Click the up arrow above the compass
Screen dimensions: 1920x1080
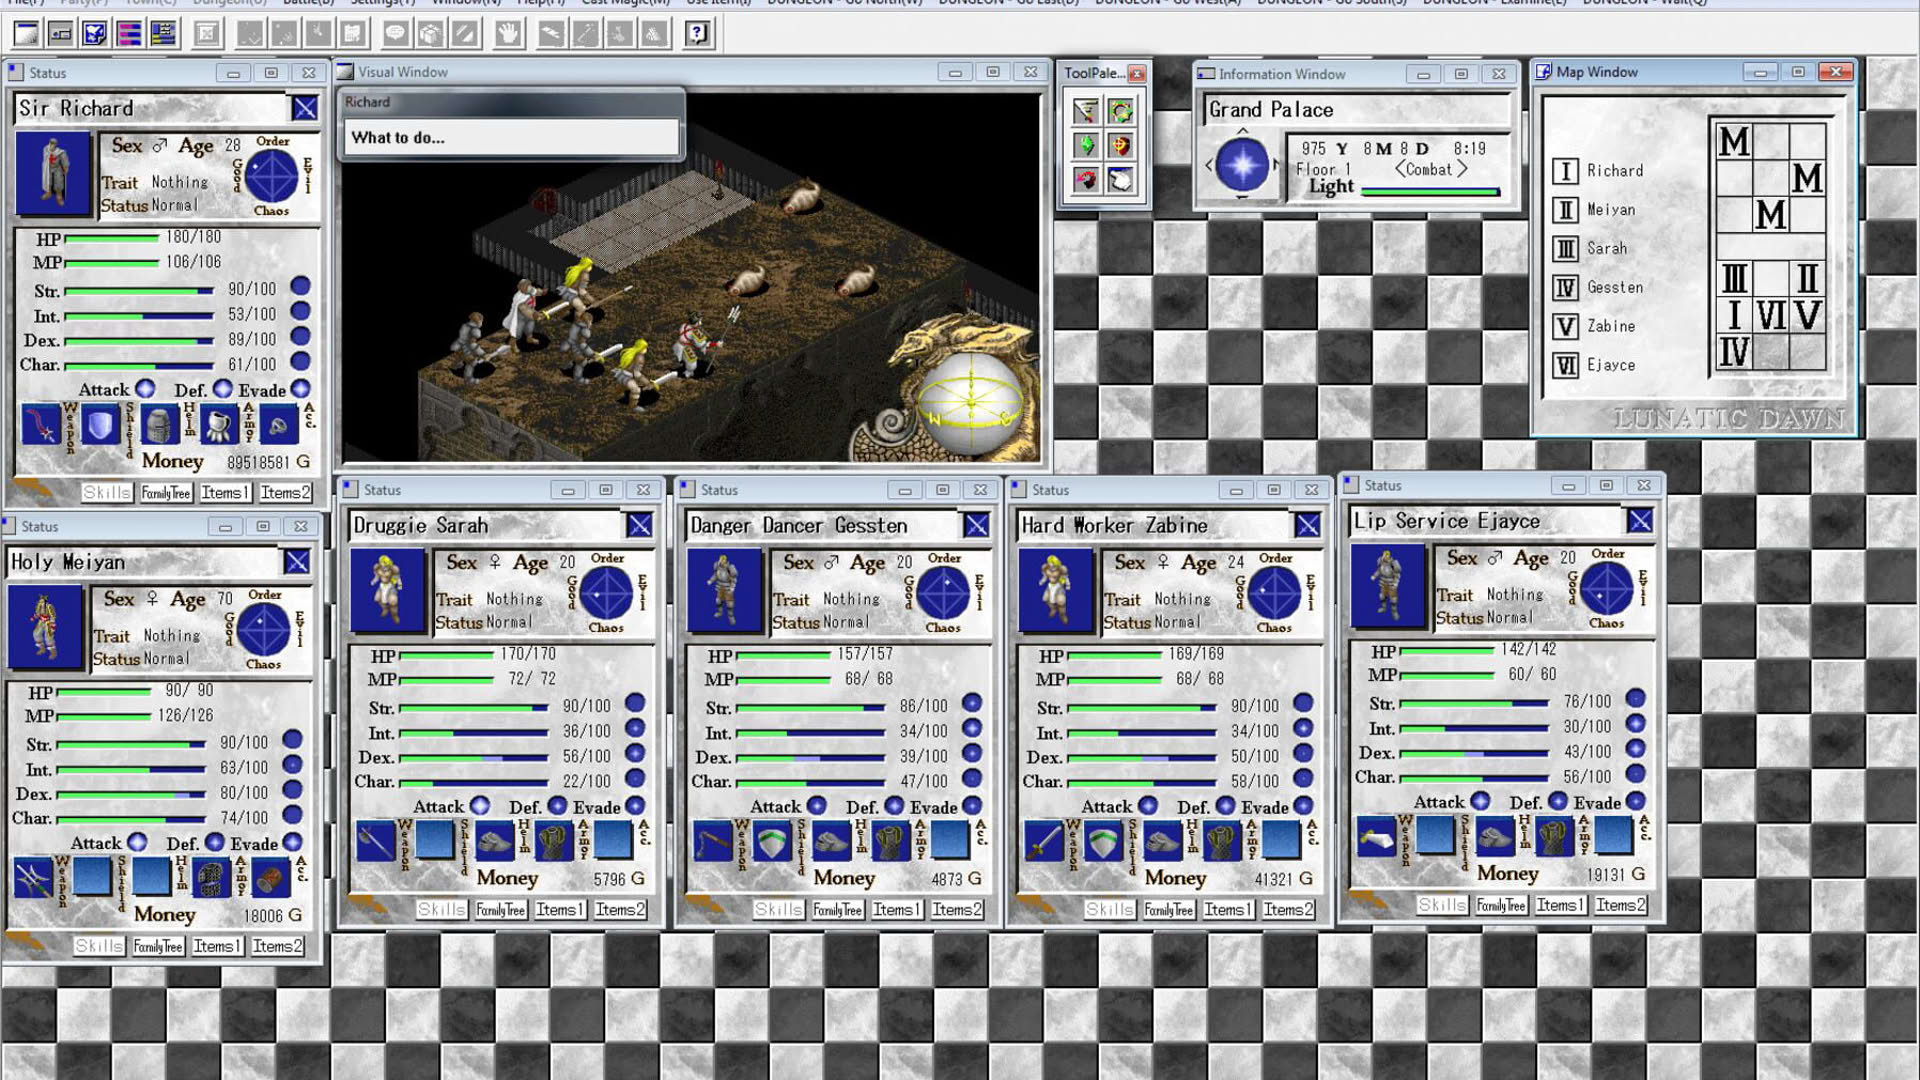[1242, 131]
